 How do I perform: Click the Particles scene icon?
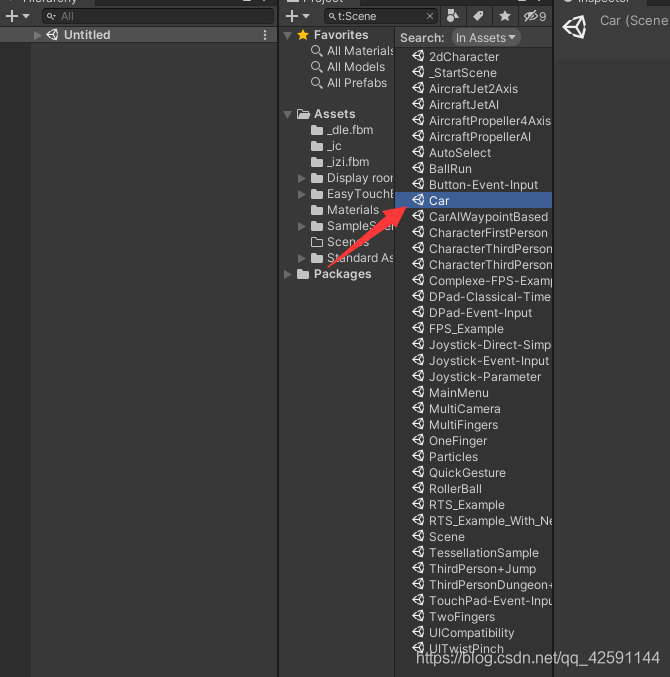click(418, 456)
